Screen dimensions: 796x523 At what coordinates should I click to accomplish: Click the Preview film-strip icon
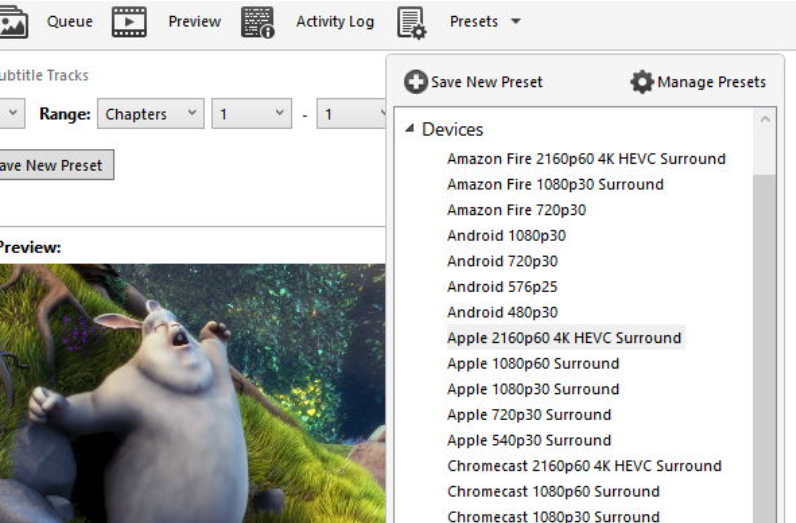(129, 22)
